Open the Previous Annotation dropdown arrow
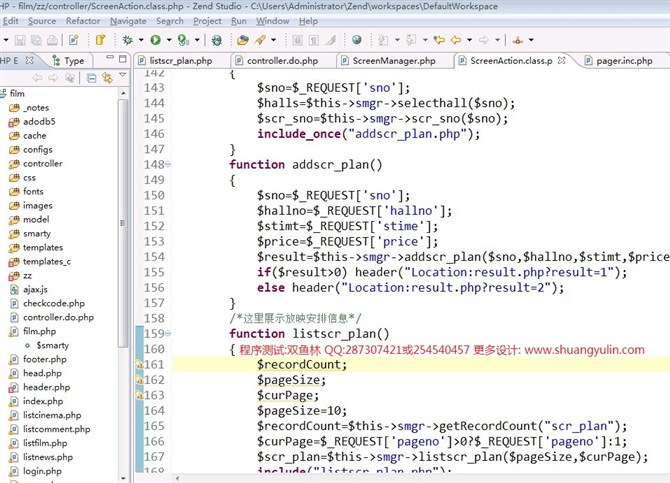The image size is (670, 483). (x=426, y=40)
